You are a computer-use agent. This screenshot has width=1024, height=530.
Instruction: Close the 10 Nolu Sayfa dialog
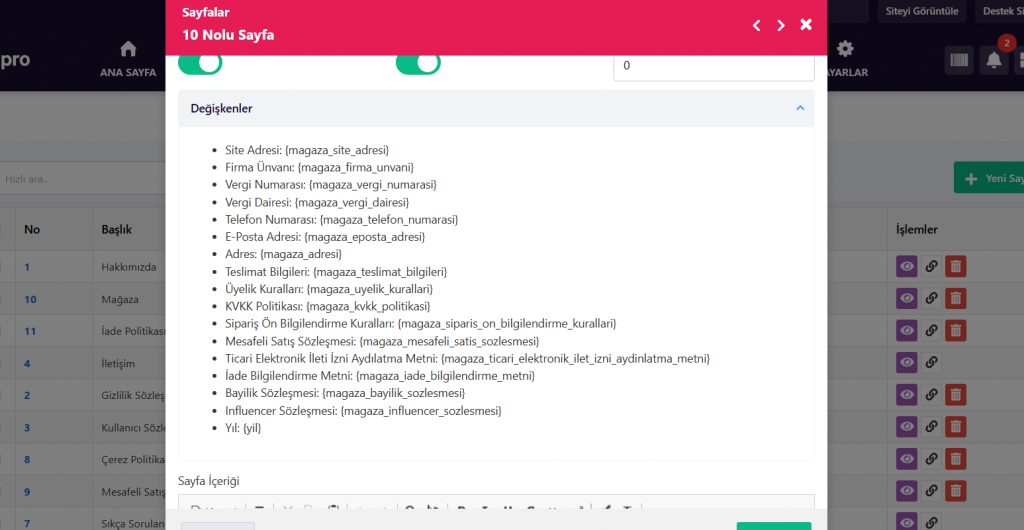pyautogui.click(x=806, y=25)
